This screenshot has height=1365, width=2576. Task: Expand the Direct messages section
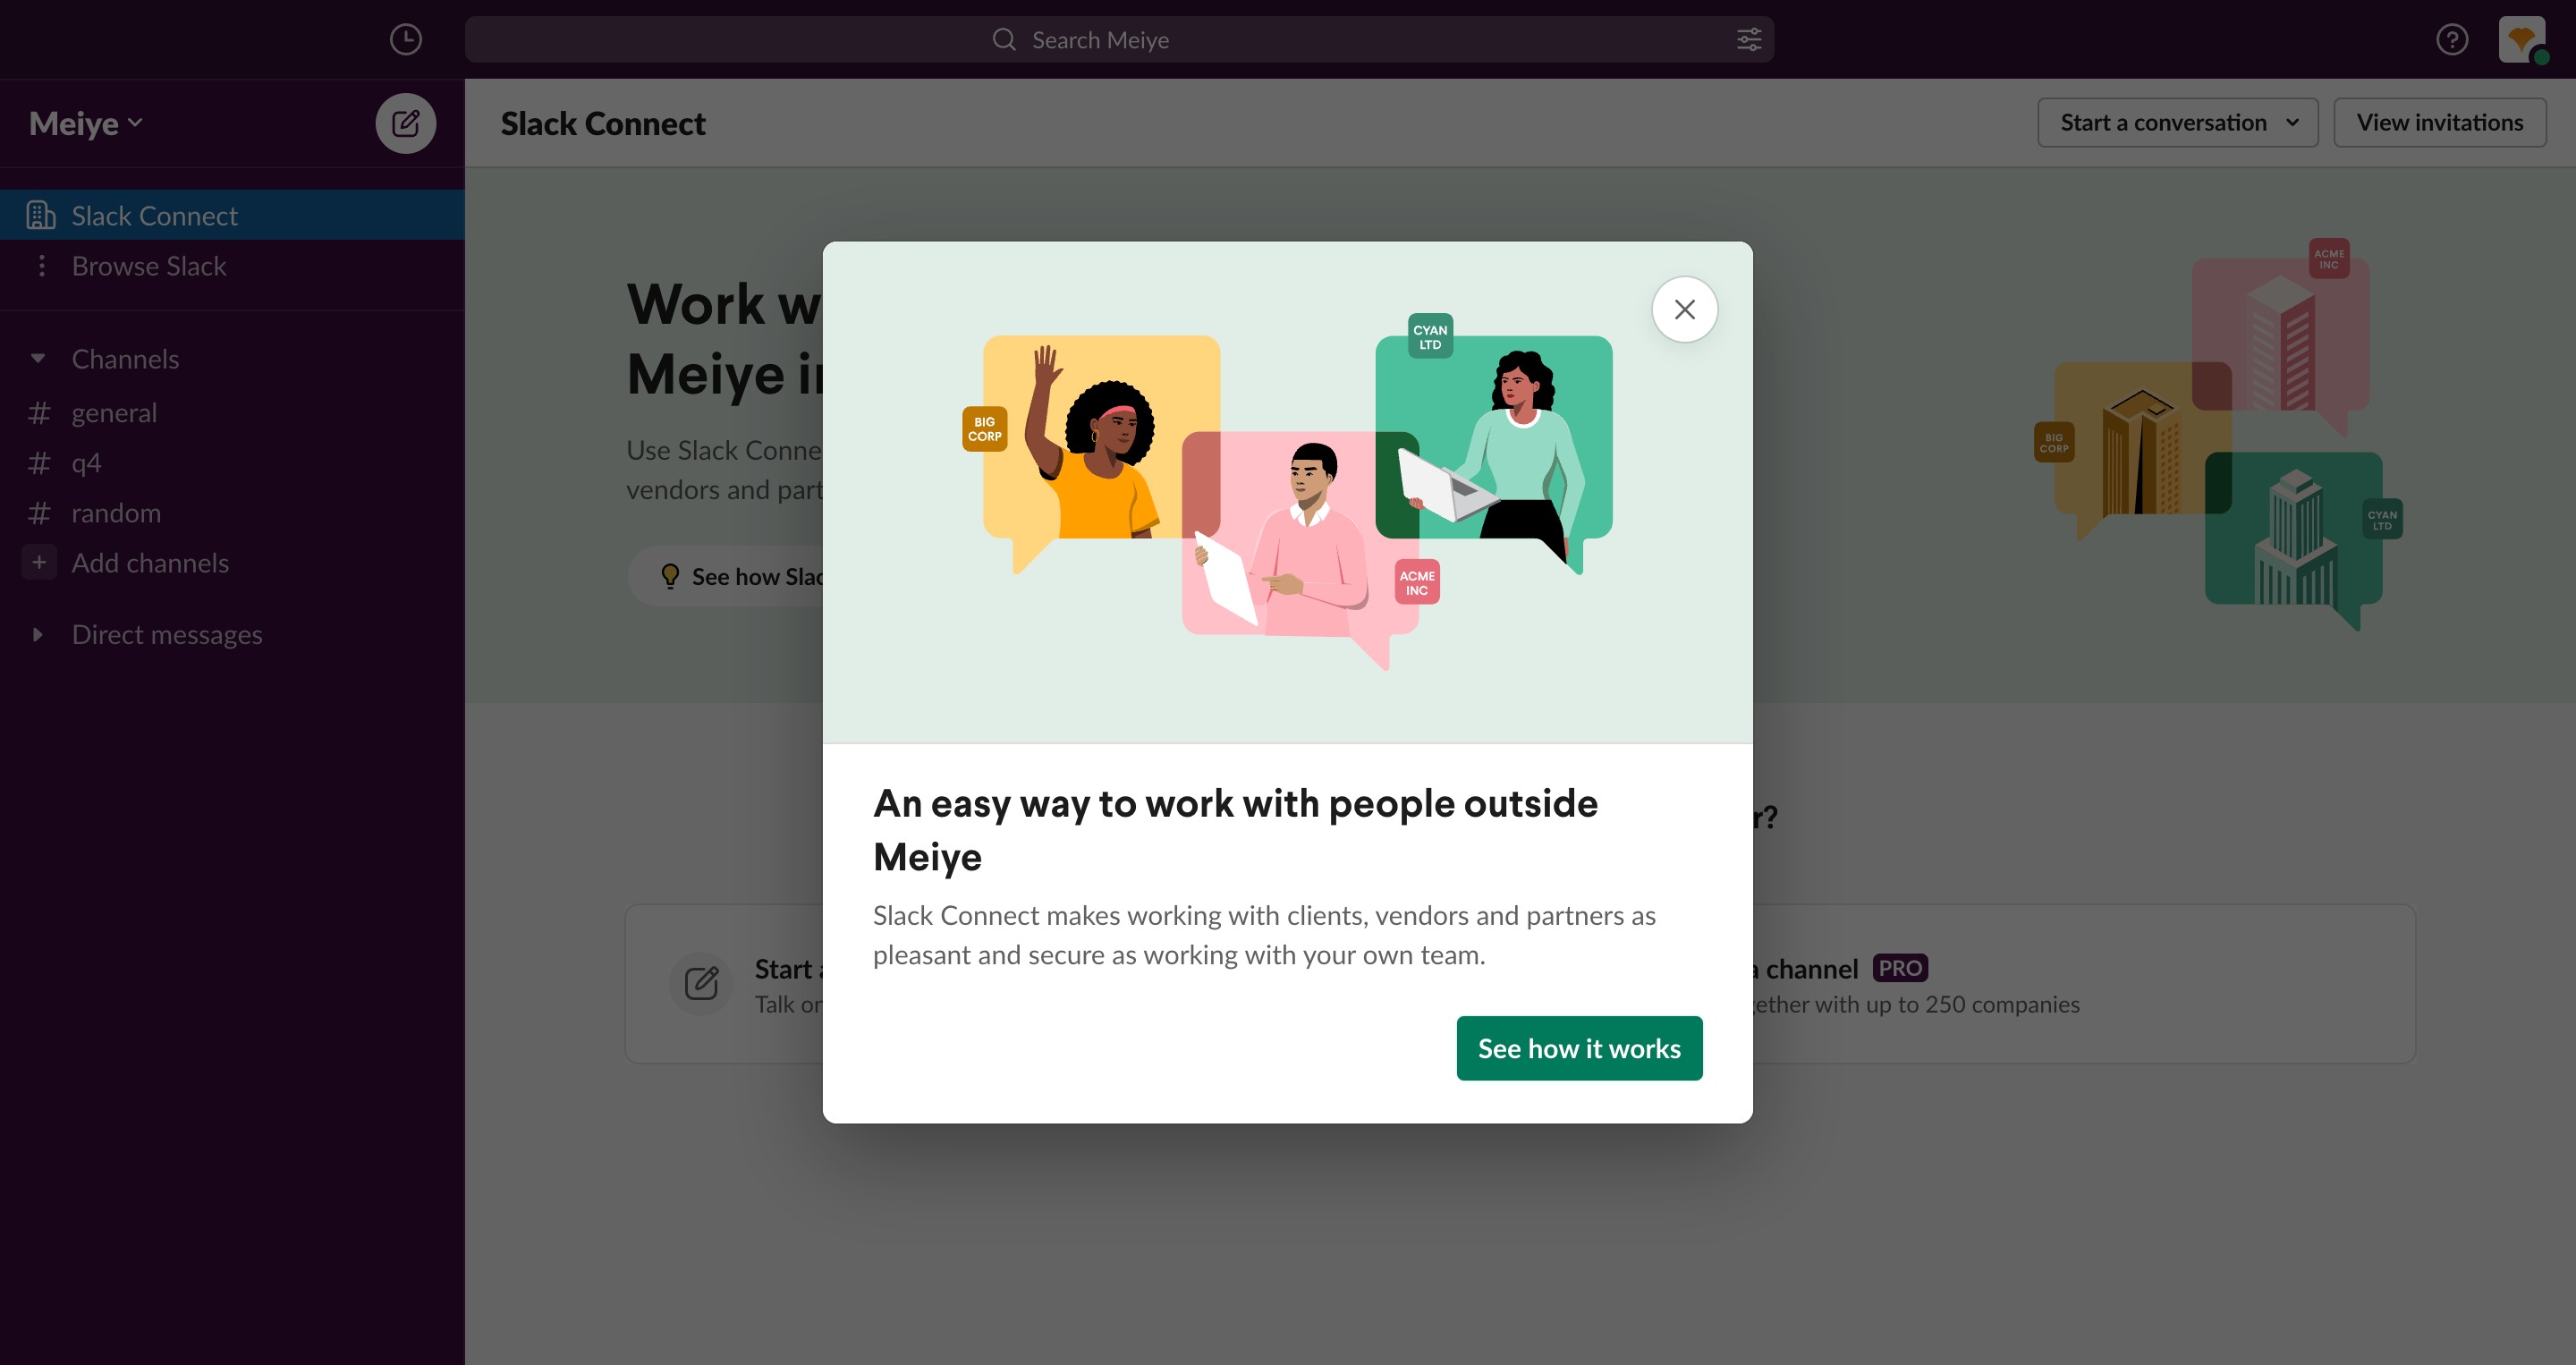(38, 634)
